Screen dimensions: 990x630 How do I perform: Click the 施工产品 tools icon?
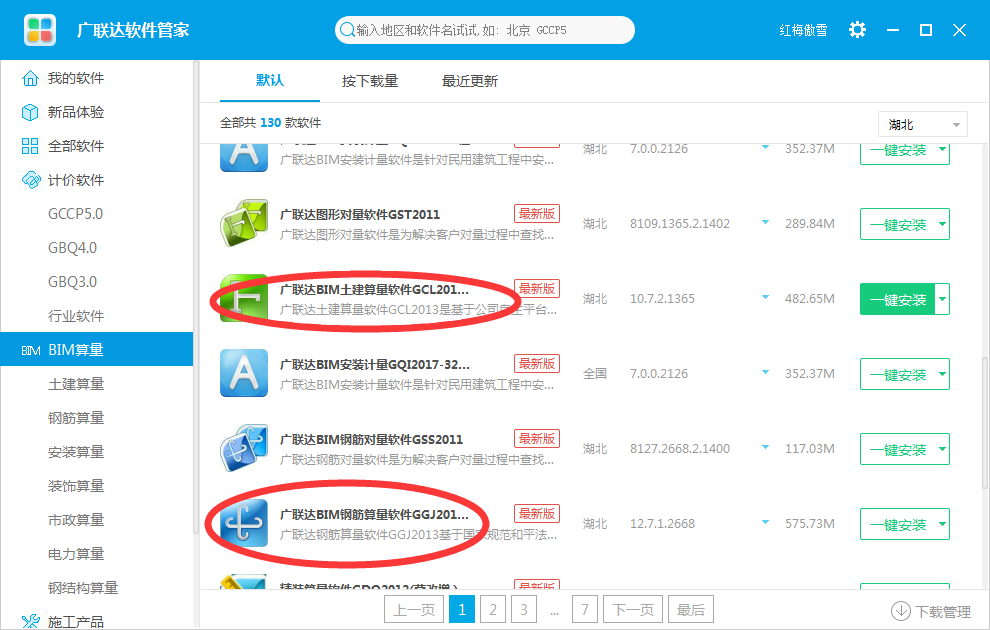[30, 622]
